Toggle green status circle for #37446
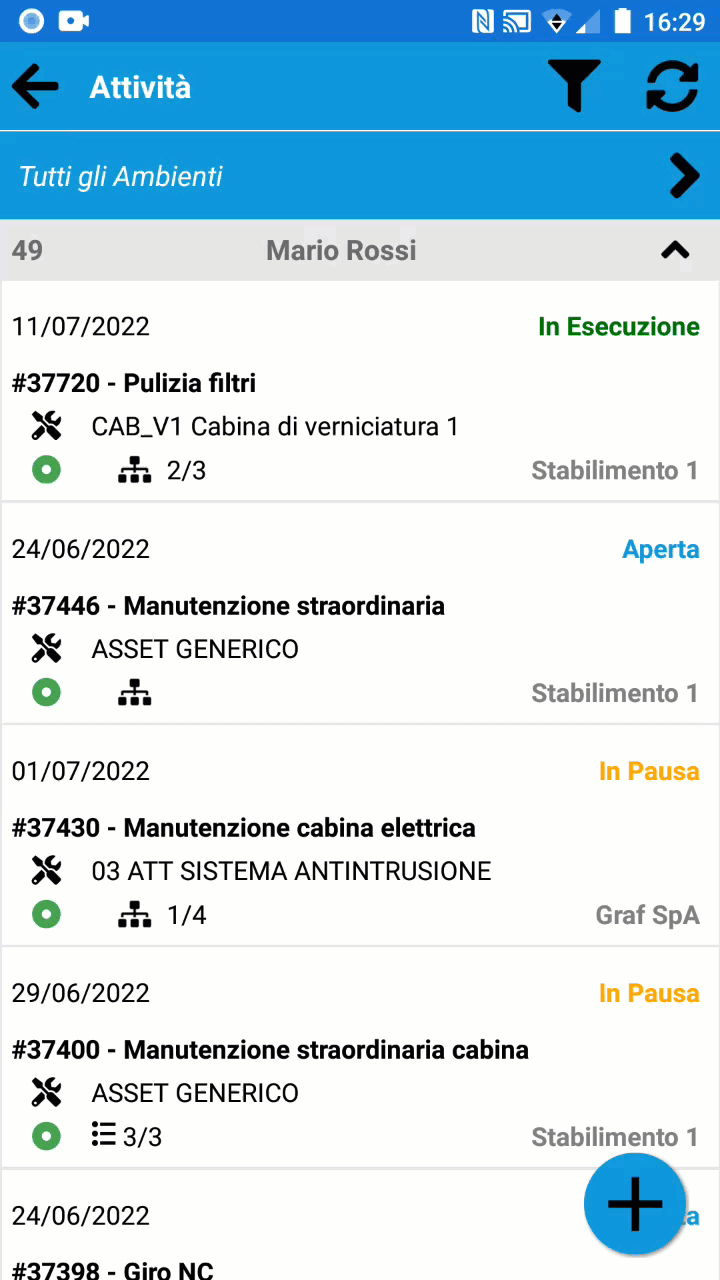The height and width of the screenshot is (1280, 720). tap(46, 692)
